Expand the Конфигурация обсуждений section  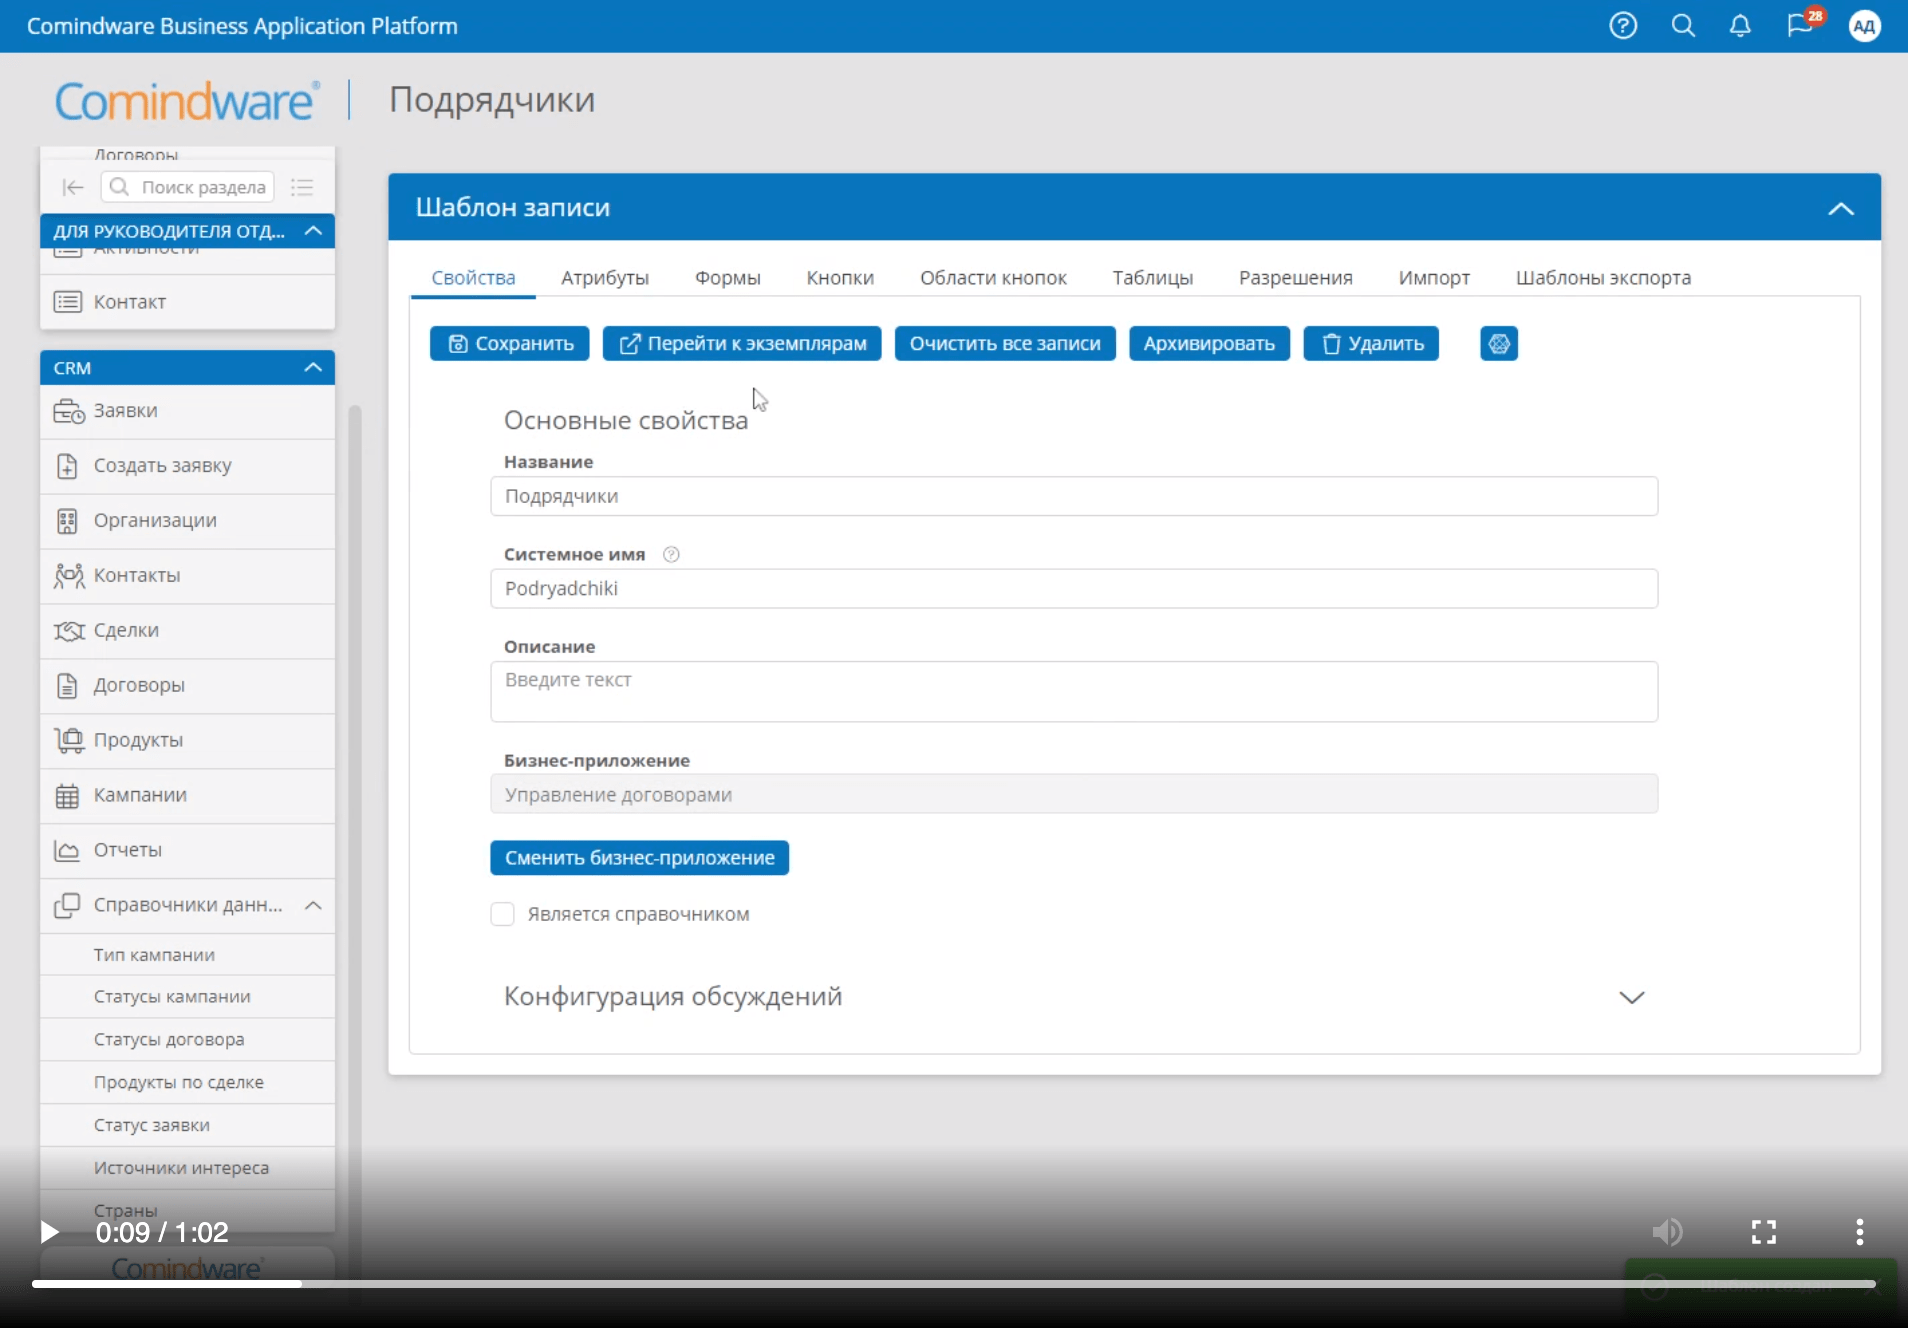coord(1631,996)
